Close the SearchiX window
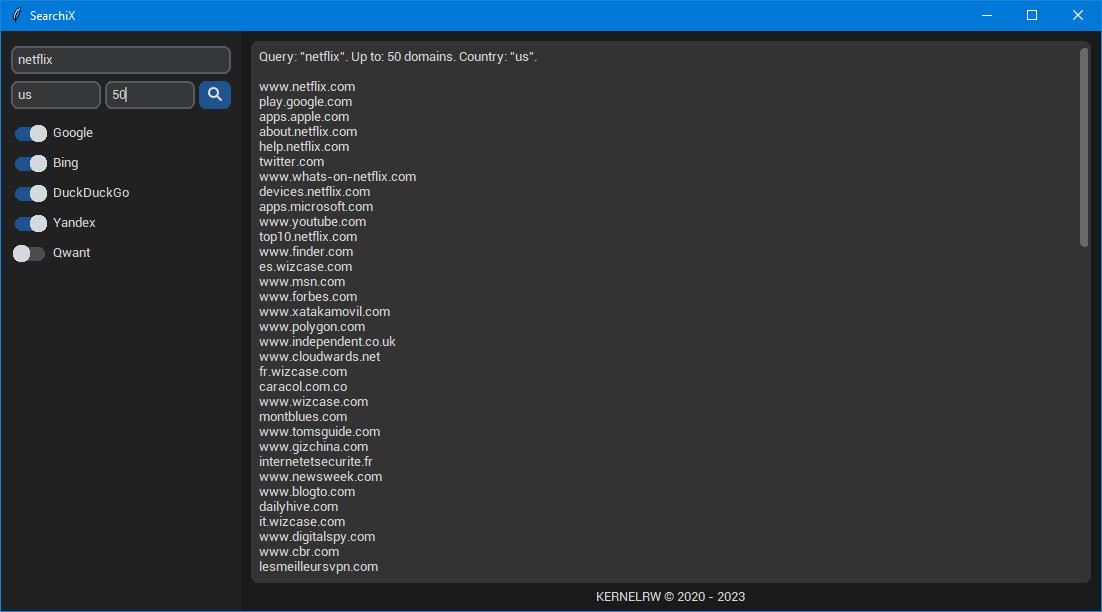This screenshot has height=612, width=1102. (1077, 15)
